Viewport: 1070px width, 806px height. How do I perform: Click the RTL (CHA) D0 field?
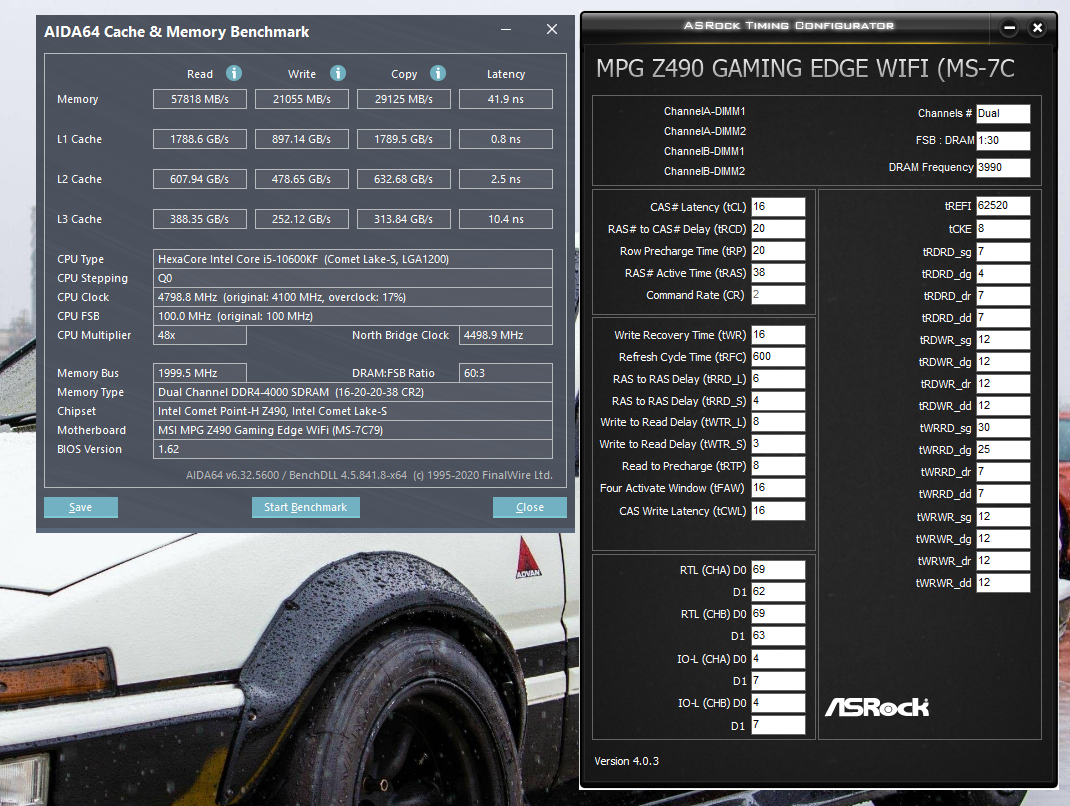tap(778, 570)
